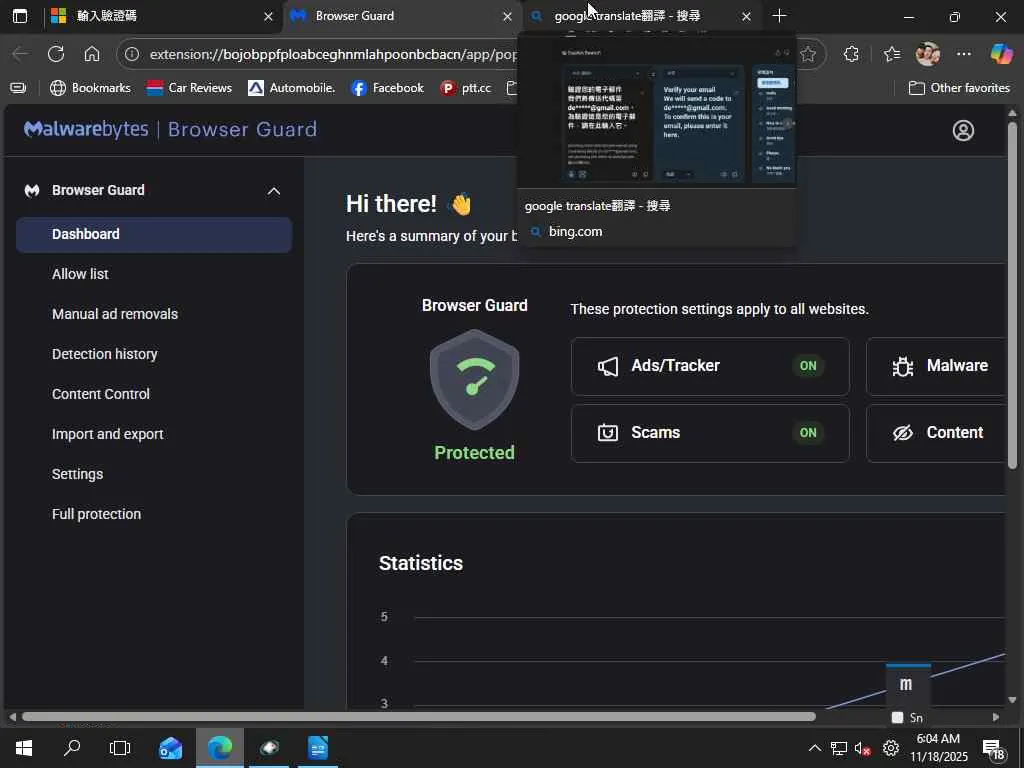The width and height of the screenshot is (1024, 768).
Task: Click the Malwarebytes Browser Guard logo
Action: tap(170, 129)
